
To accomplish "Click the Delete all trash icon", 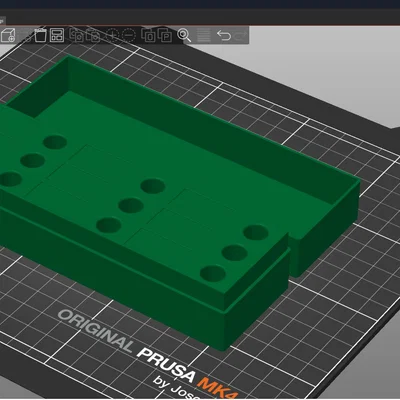I will (x=40, y=35).
